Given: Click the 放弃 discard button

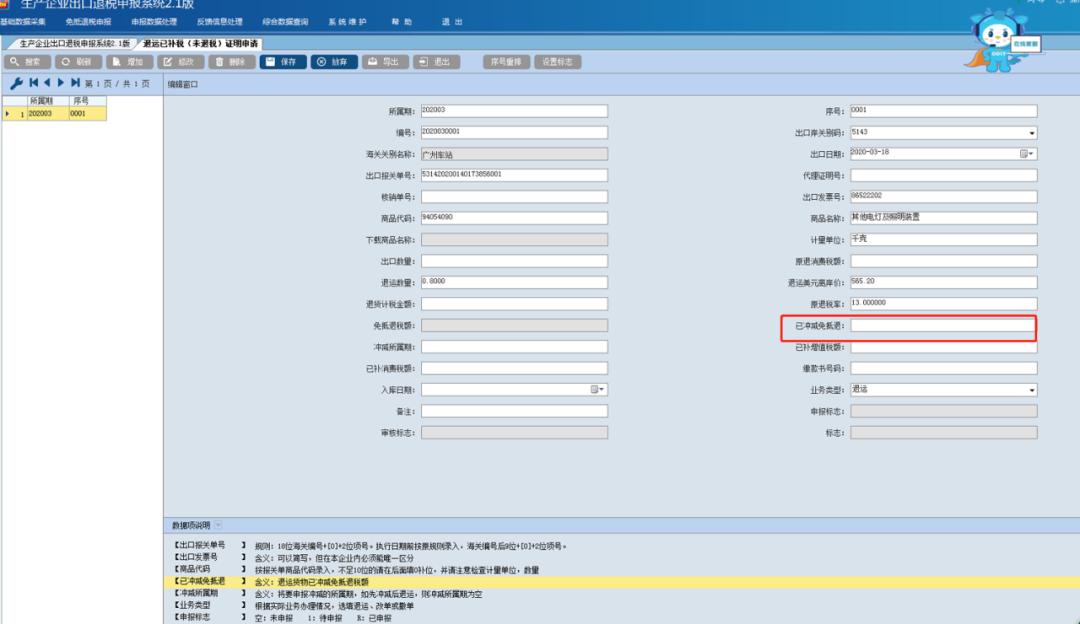Looking at the screenshot, I should [333, 62].
